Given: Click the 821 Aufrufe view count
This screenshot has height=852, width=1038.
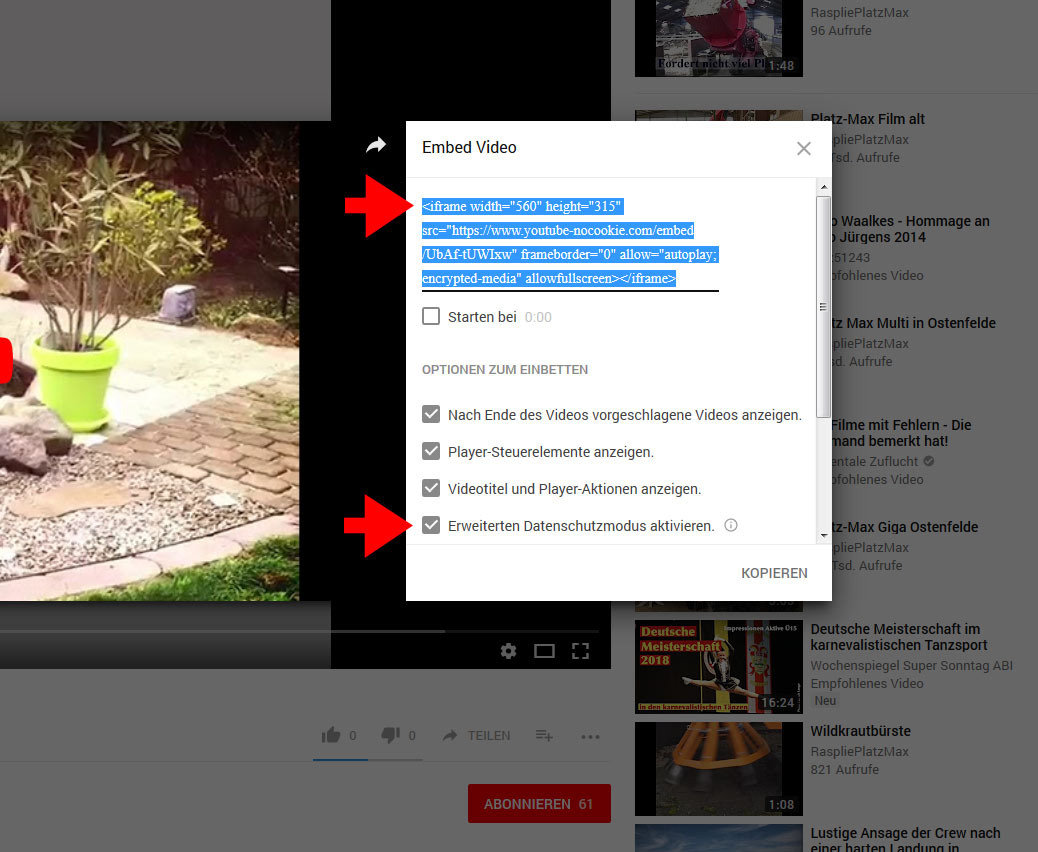Looking at the screenshot, I should [x=845, y=769].
